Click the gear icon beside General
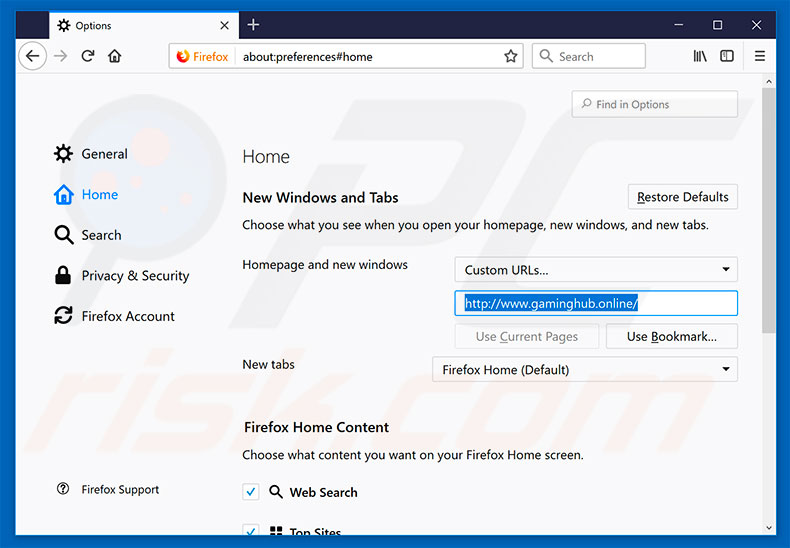Viewport: 790px width, 548px height. [63, 154]
